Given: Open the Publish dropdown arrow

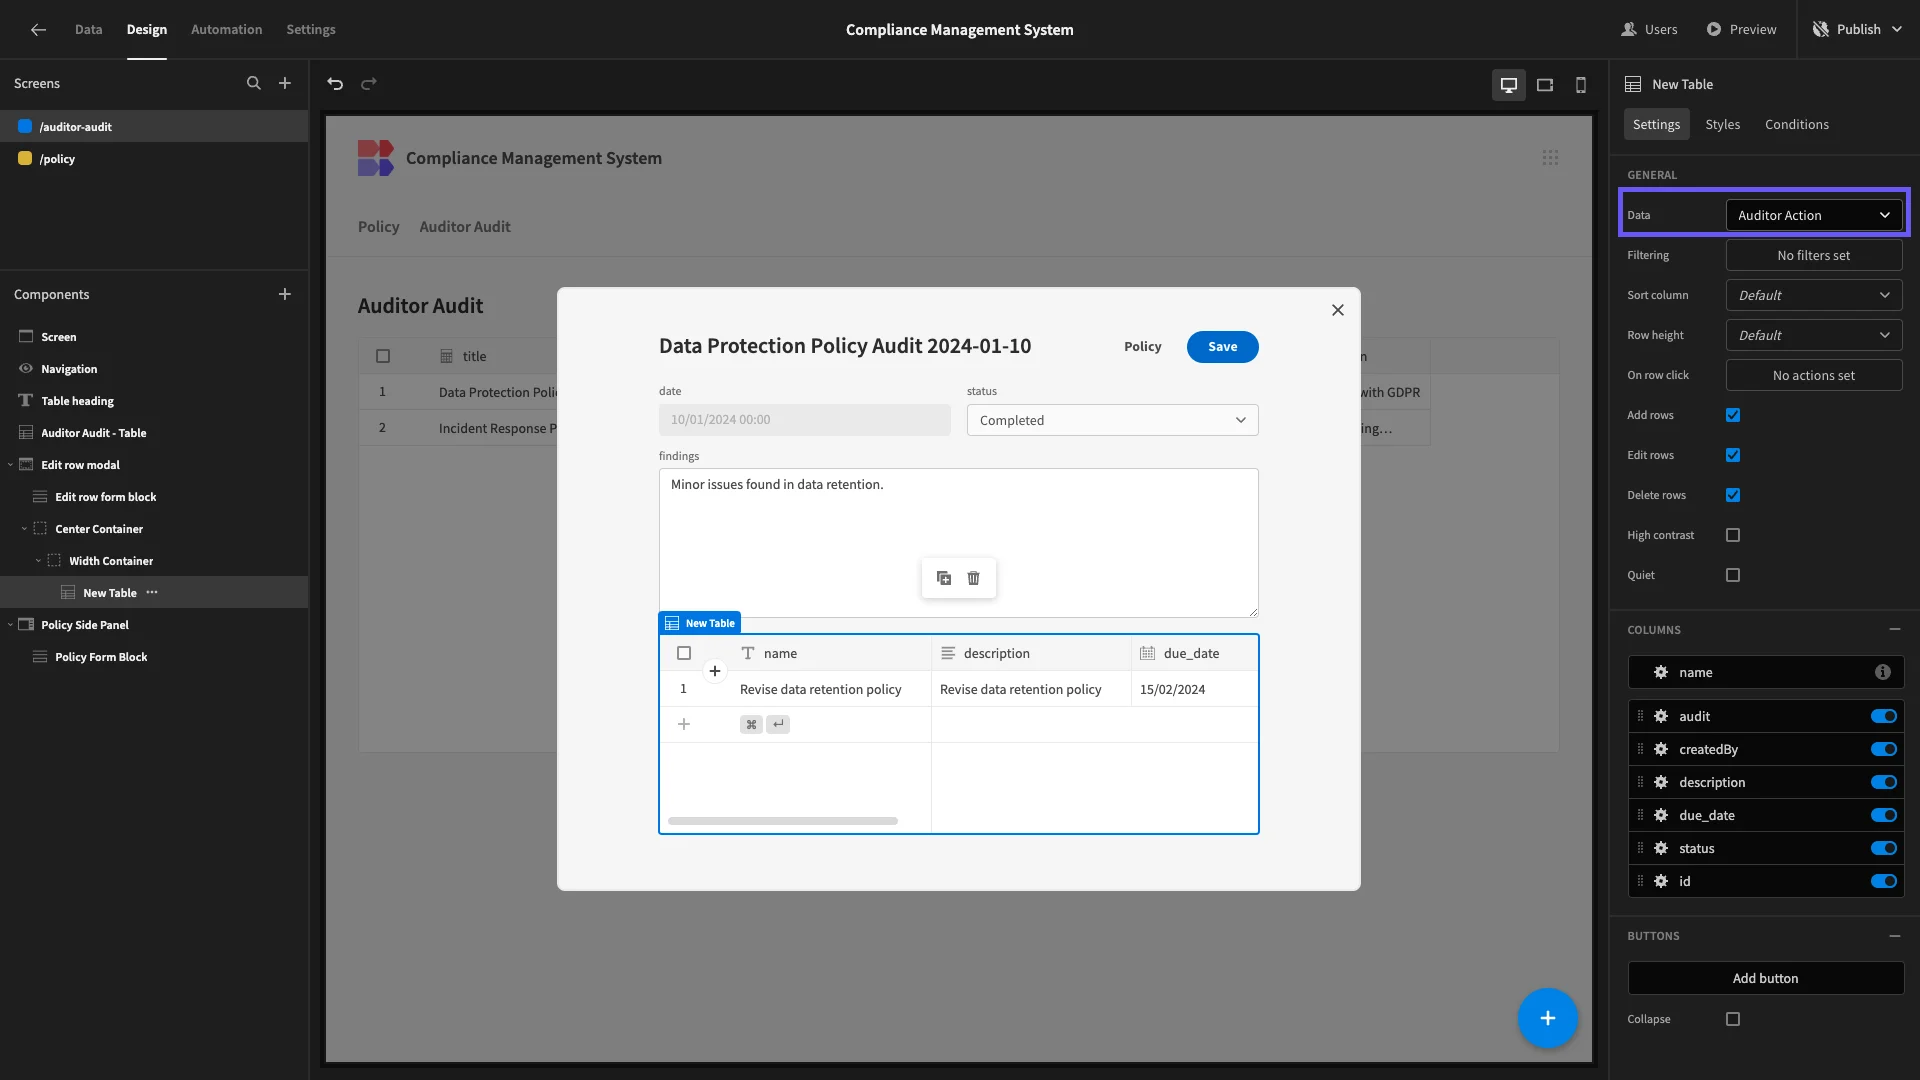Looking at the screenshot, I should tap(1898, 29).
